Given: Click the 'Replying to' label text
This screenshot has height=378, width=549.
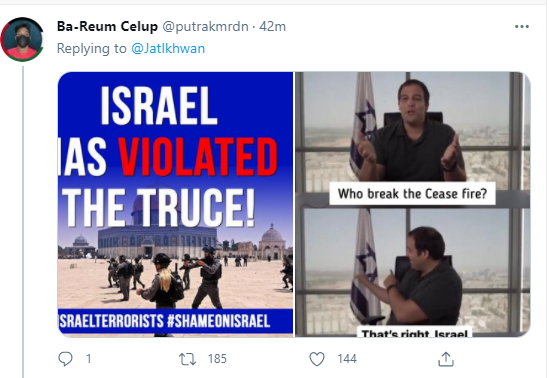Looking at the screenshot, I should tap(92, 48).
